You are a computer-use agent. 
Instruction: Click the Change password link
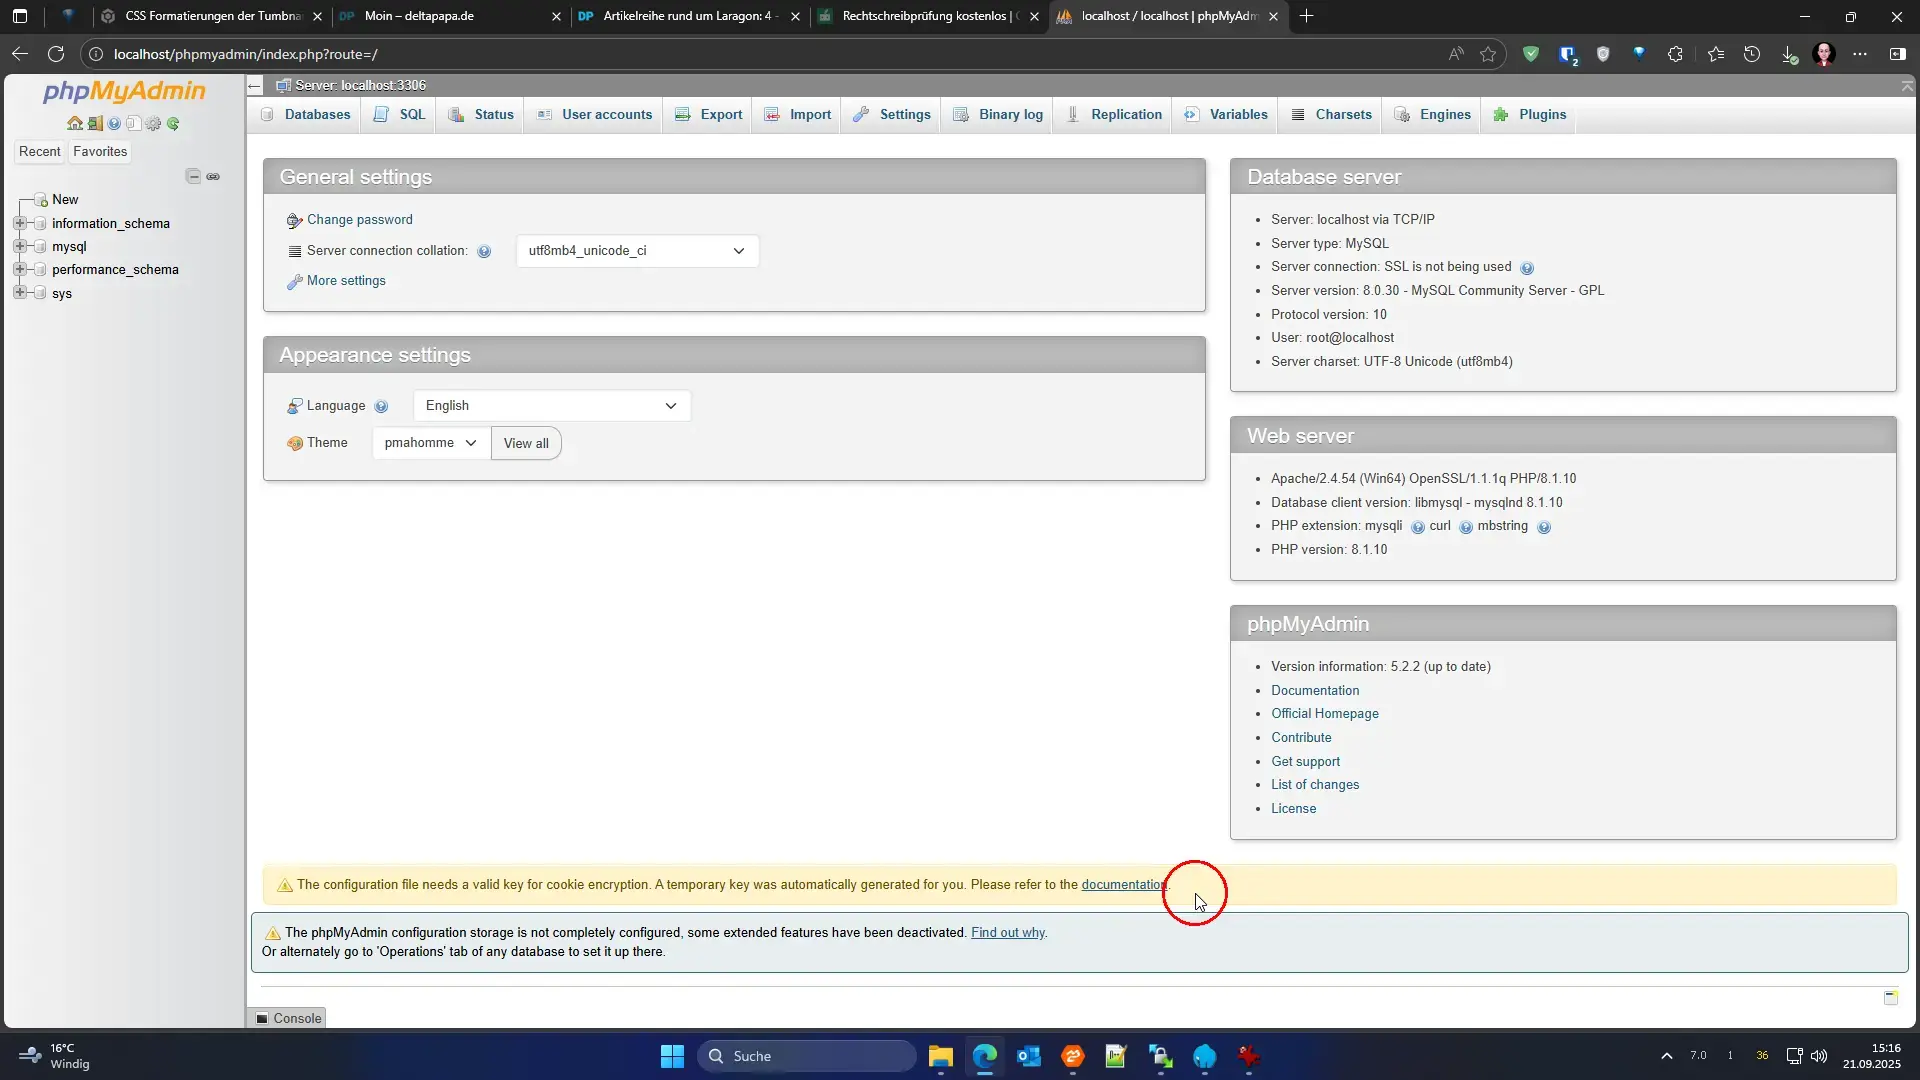(359, 220)
